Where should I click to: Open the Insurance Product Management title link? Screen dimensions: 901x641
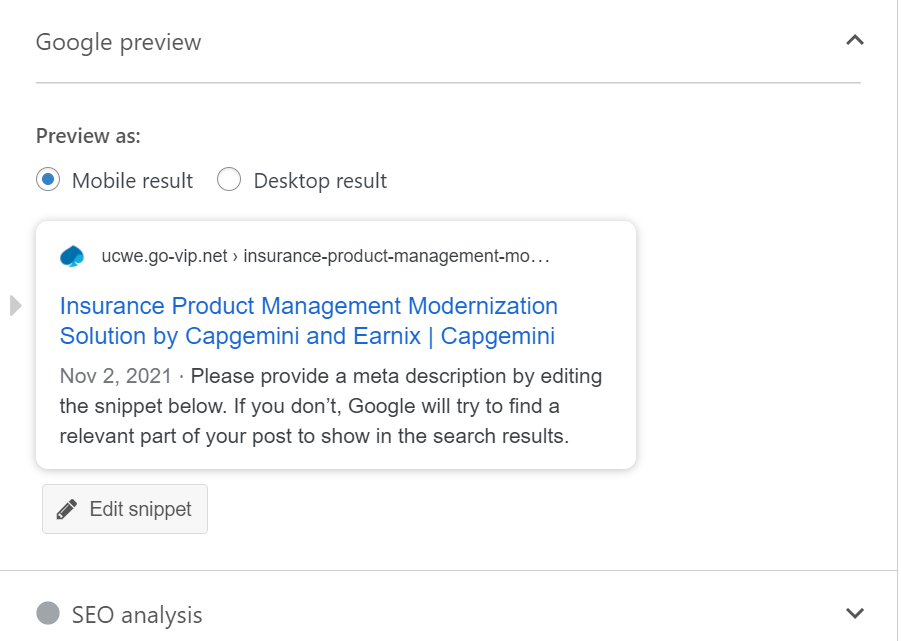(308, 306)
